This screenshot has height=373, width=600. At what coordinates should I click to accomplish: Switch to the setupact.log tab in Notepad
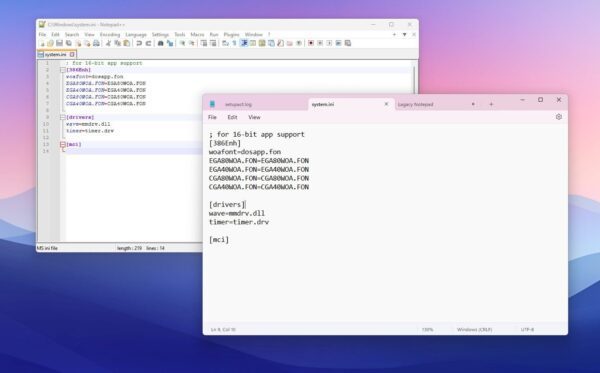coord(238,104)
